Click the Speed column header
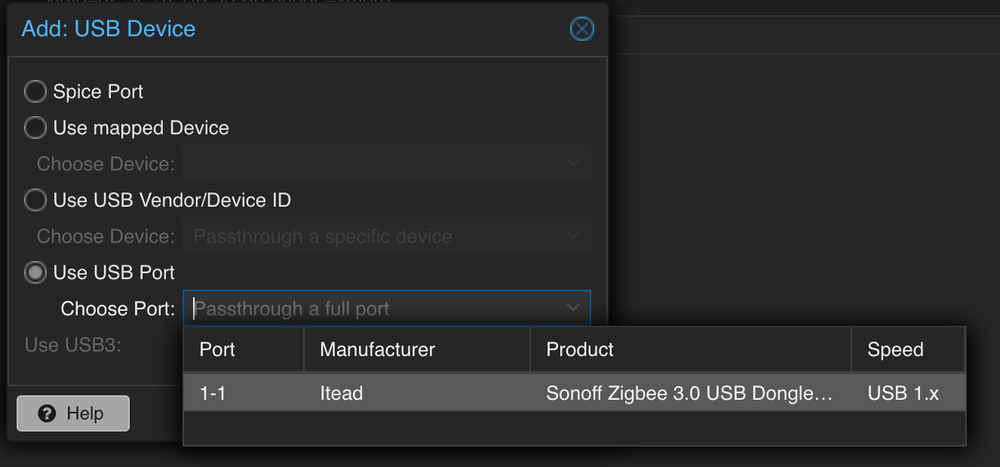1000x467 pixels. 908,349
